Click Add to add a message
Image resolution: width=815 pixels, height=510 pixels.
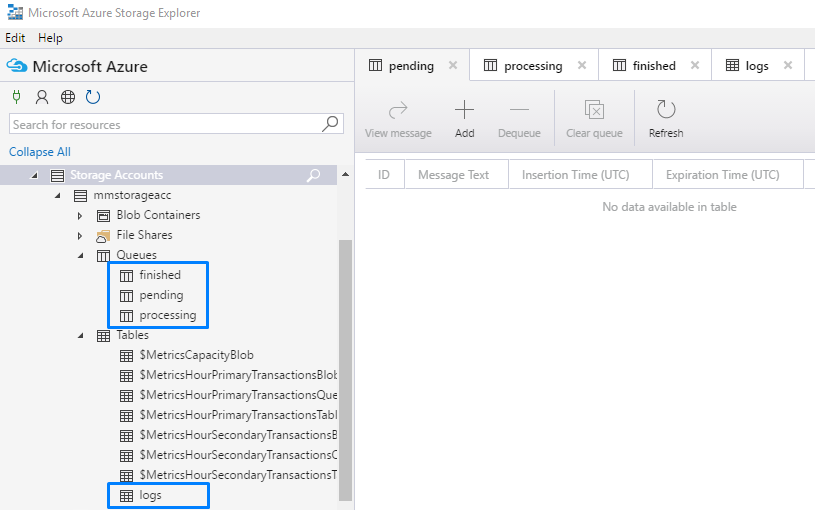click(464, 120)
